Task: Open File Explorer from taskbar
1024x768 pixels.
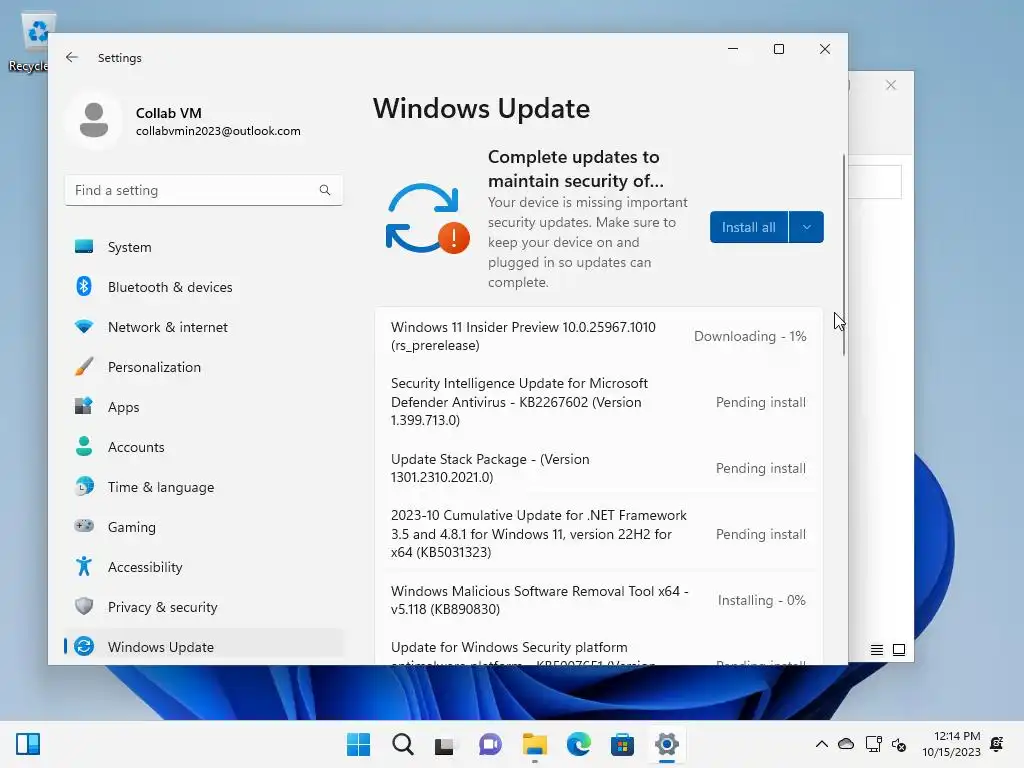Action: coord(534,744)
